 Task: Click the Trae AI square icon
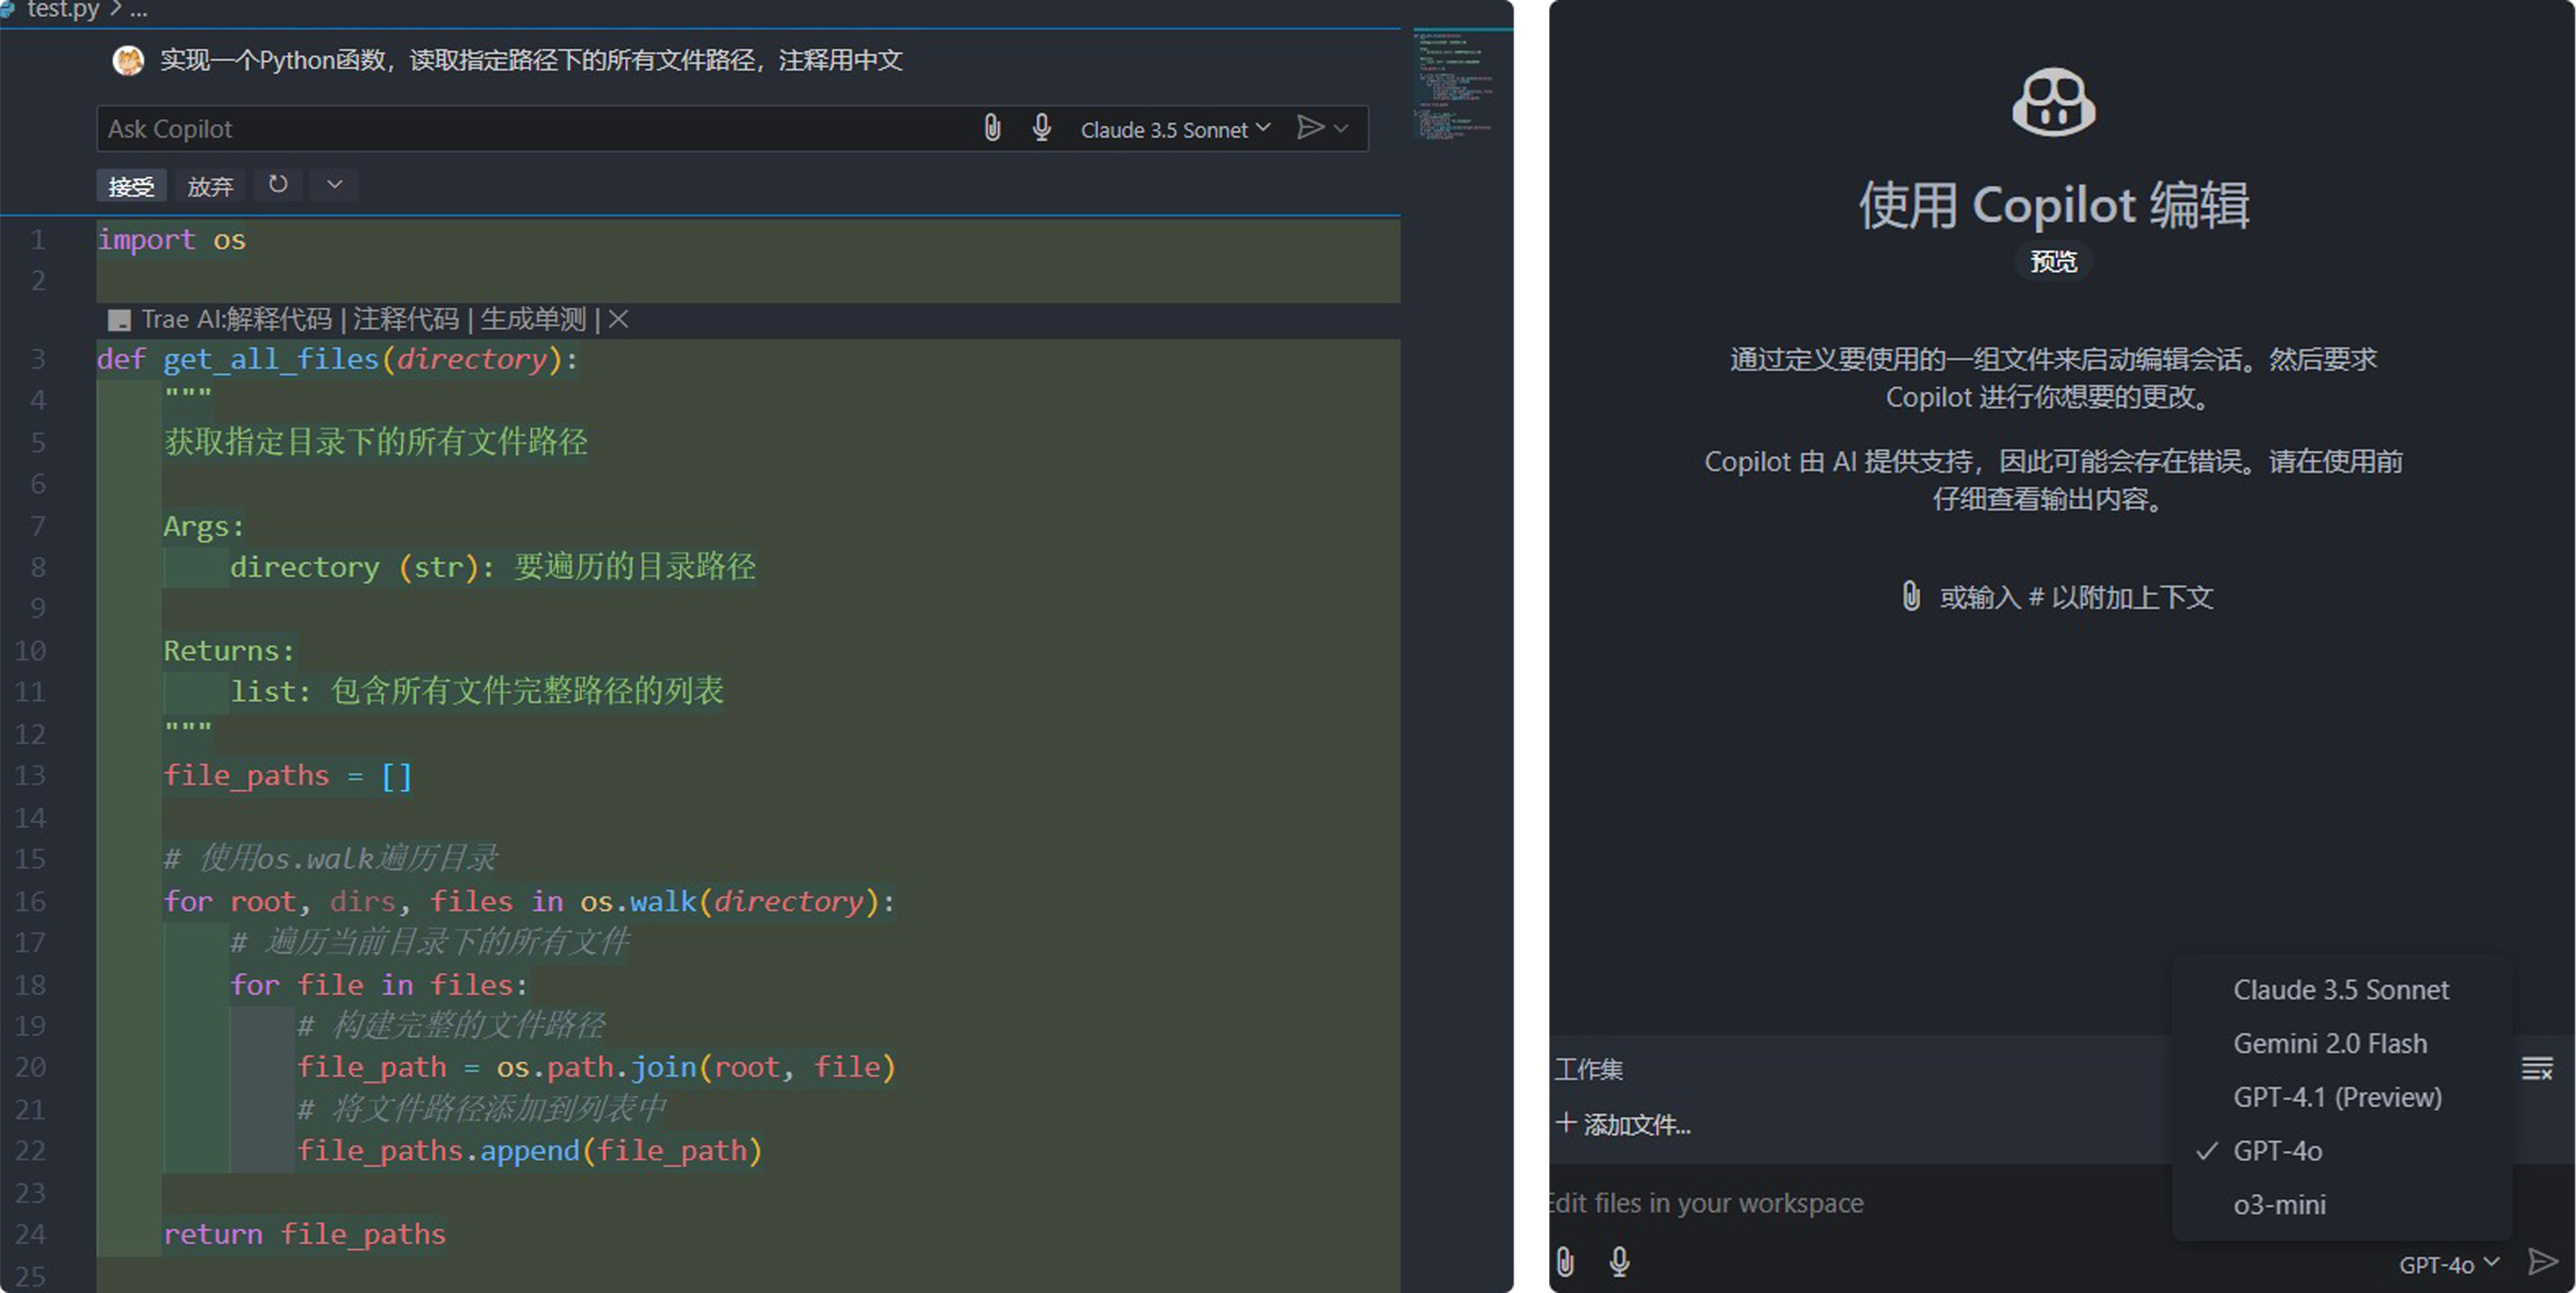coord(119,321)
